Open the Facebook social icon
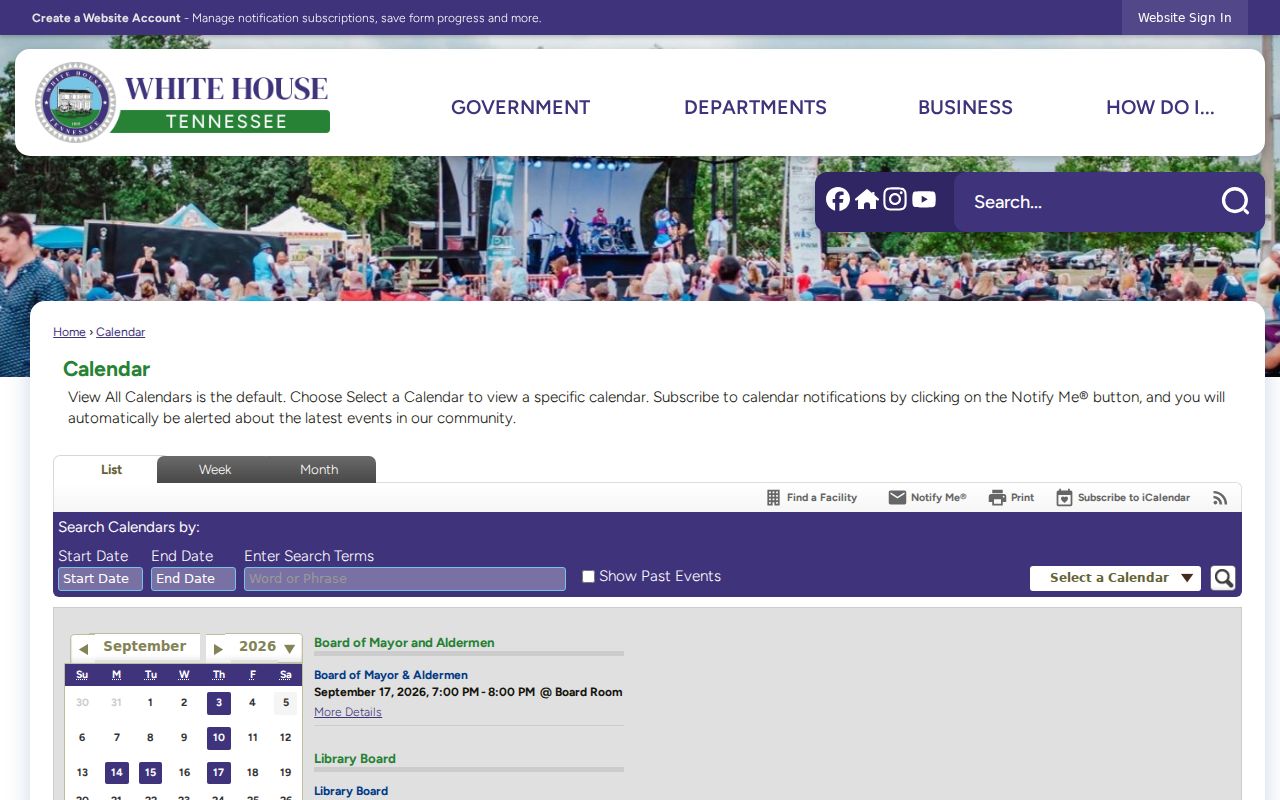 [838, 200]
